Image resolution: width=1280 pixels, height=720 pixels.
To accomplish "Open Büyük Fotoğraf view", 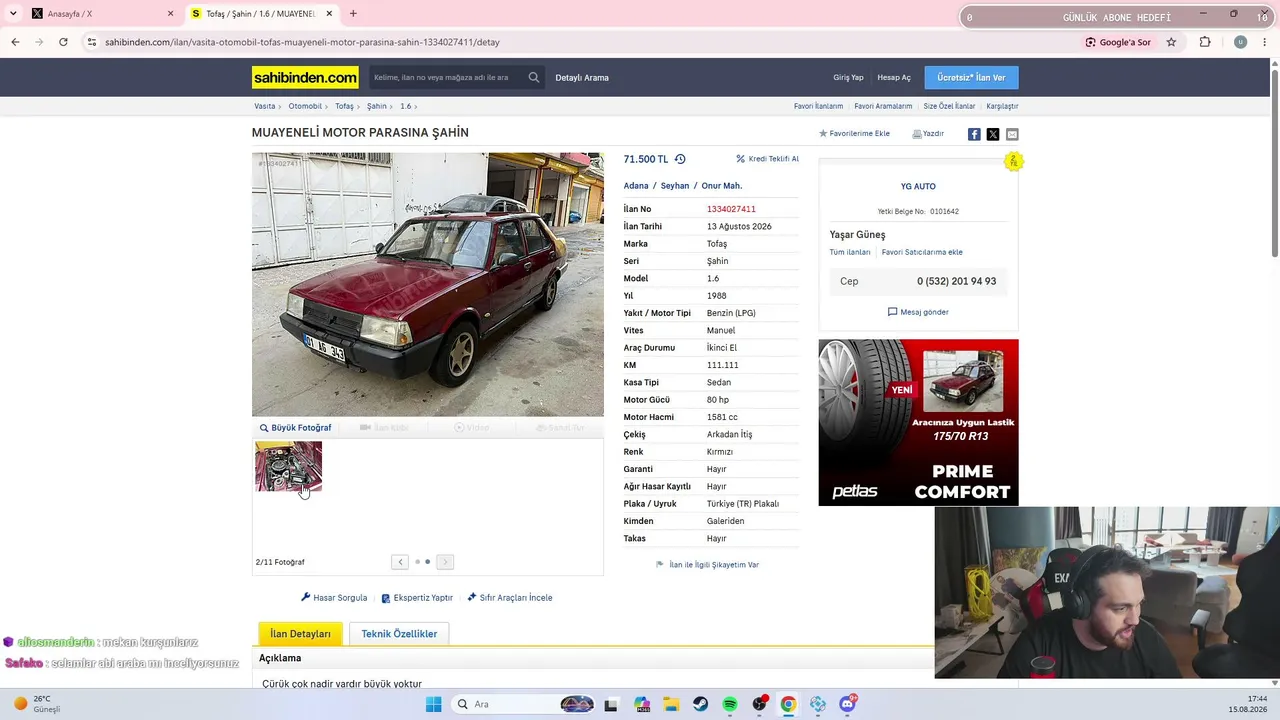I will (296, 428).
